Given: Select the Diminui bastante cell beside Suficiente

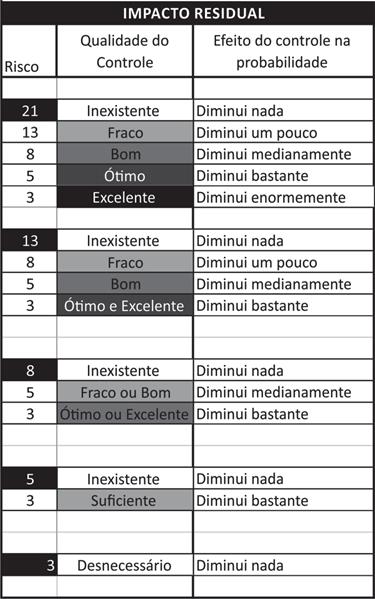Looking at the screenshot, I should click(x=283, y=500).
